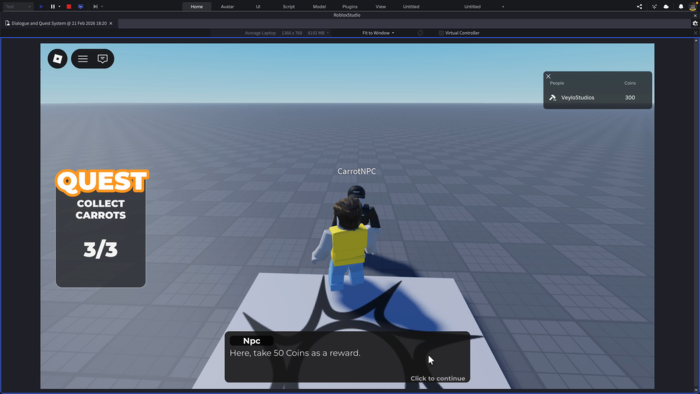This screenshot has height=394, width=700.
Task: Open the first Untitled ribbon tab
Action: coord(411,7)
